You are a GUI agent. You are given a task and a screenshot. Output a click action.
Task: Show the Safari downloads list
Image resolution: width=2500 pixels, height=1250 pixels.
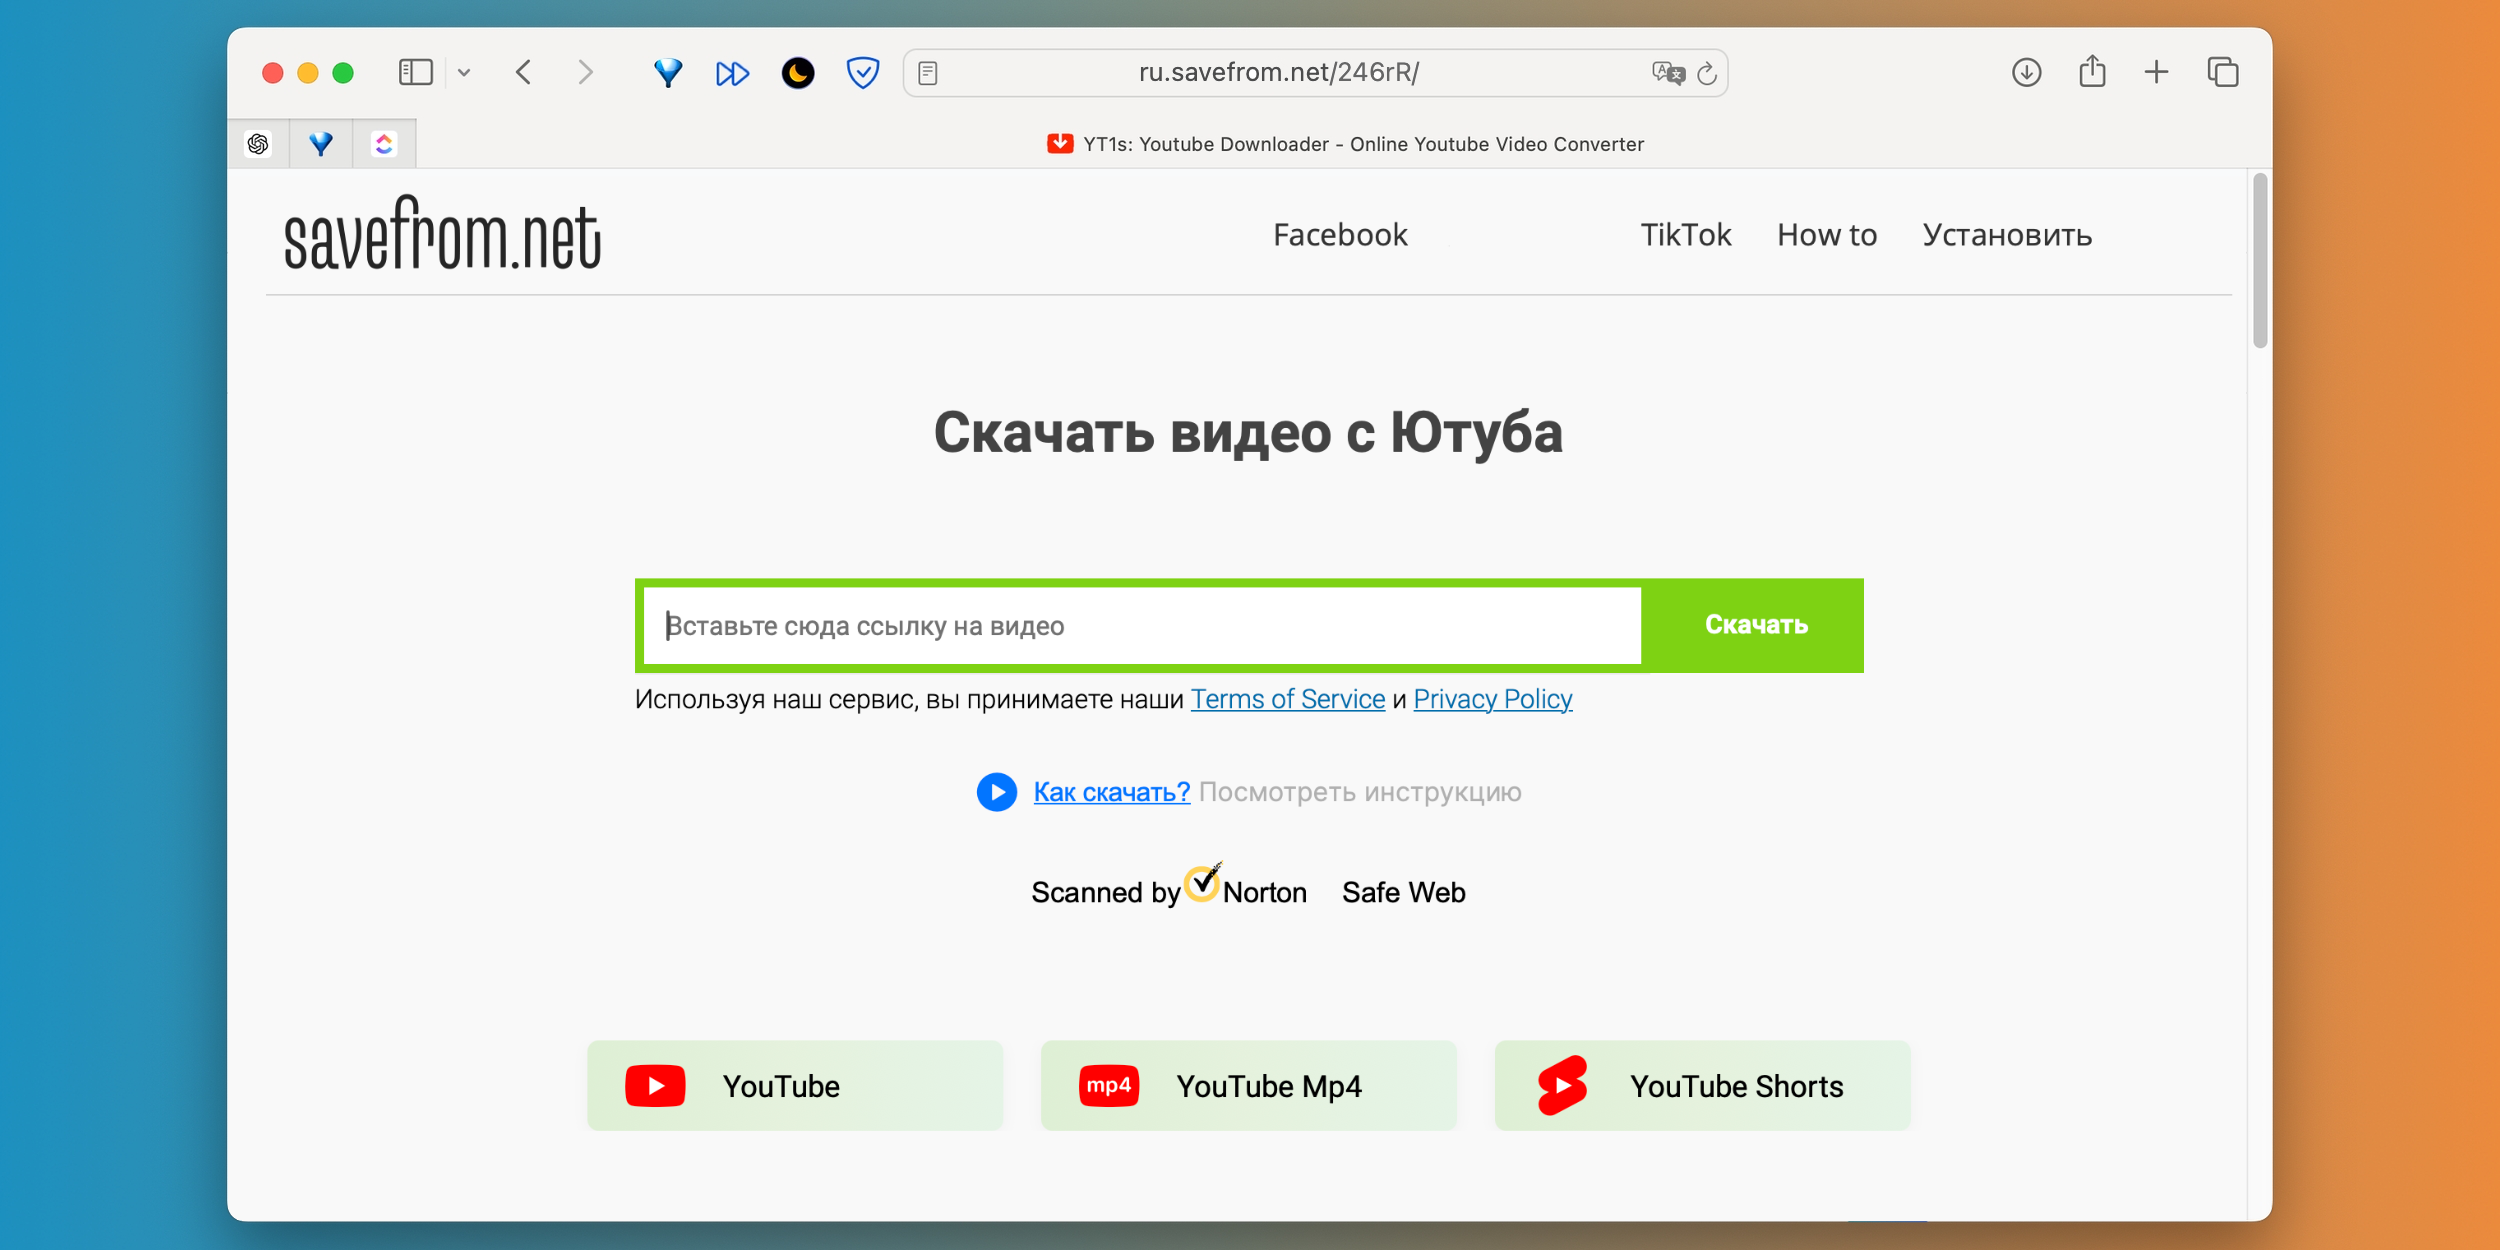(x=2026, y=72)
